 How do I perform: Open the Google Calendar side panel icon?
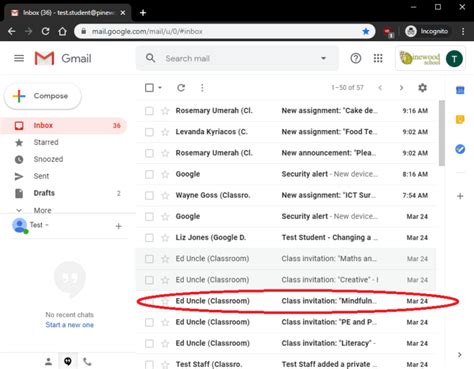pos(460,90)
